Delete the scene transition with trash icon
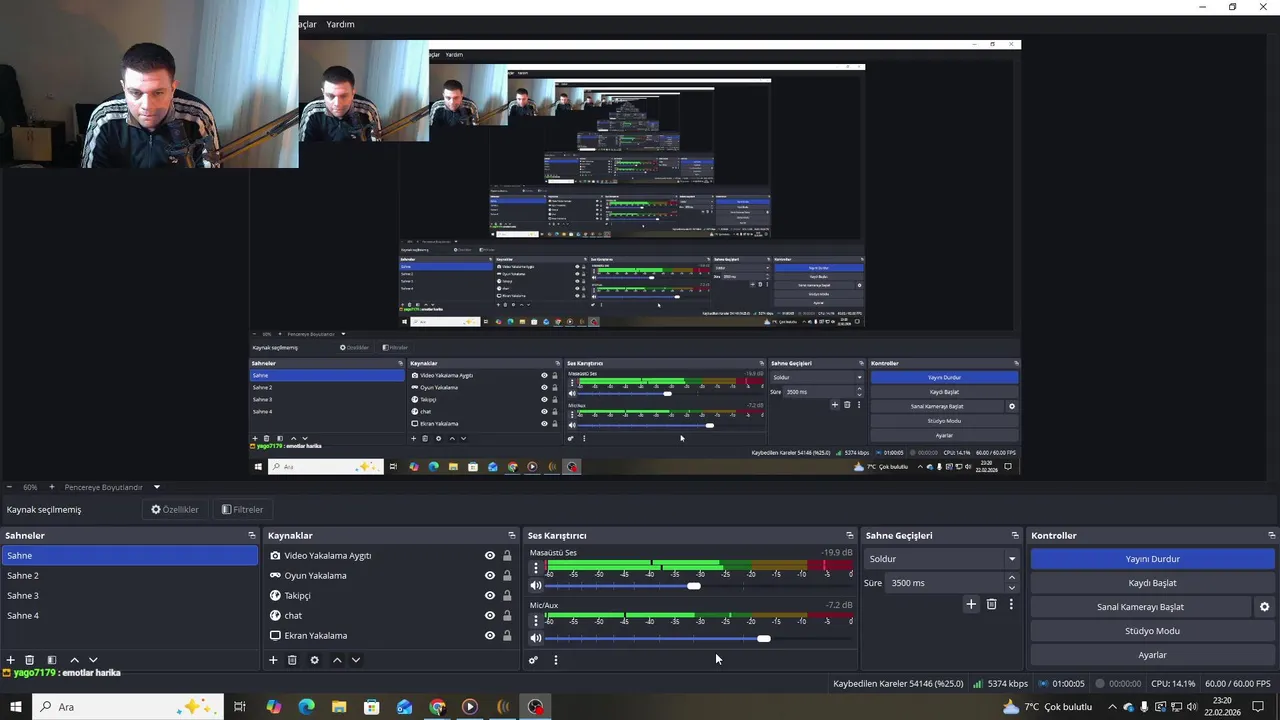Screen dimensions: 1280x720 [992, 604]
